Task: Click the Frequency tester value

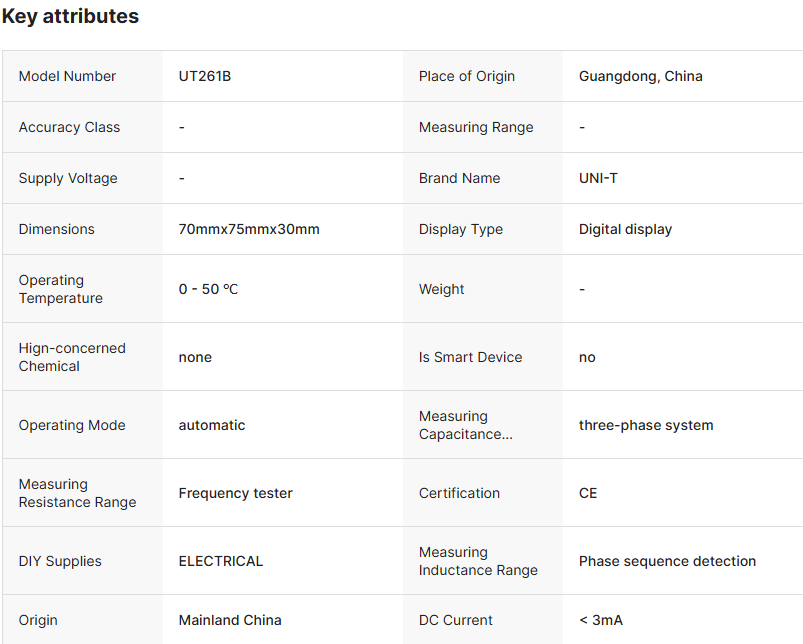Action: [x=235, y=493]
